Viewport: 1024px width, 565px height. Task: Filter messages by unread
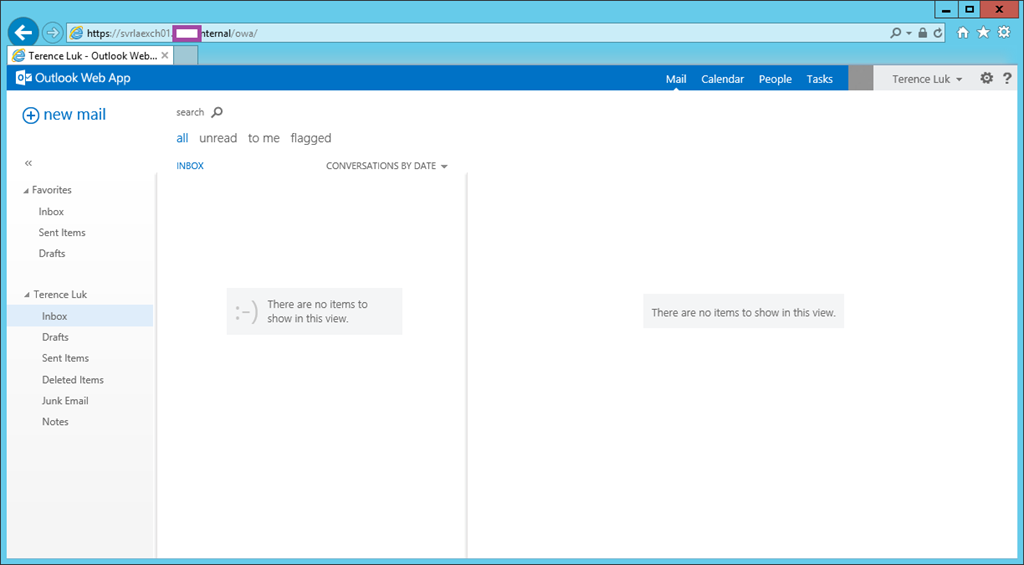click(x=218, y=138)
